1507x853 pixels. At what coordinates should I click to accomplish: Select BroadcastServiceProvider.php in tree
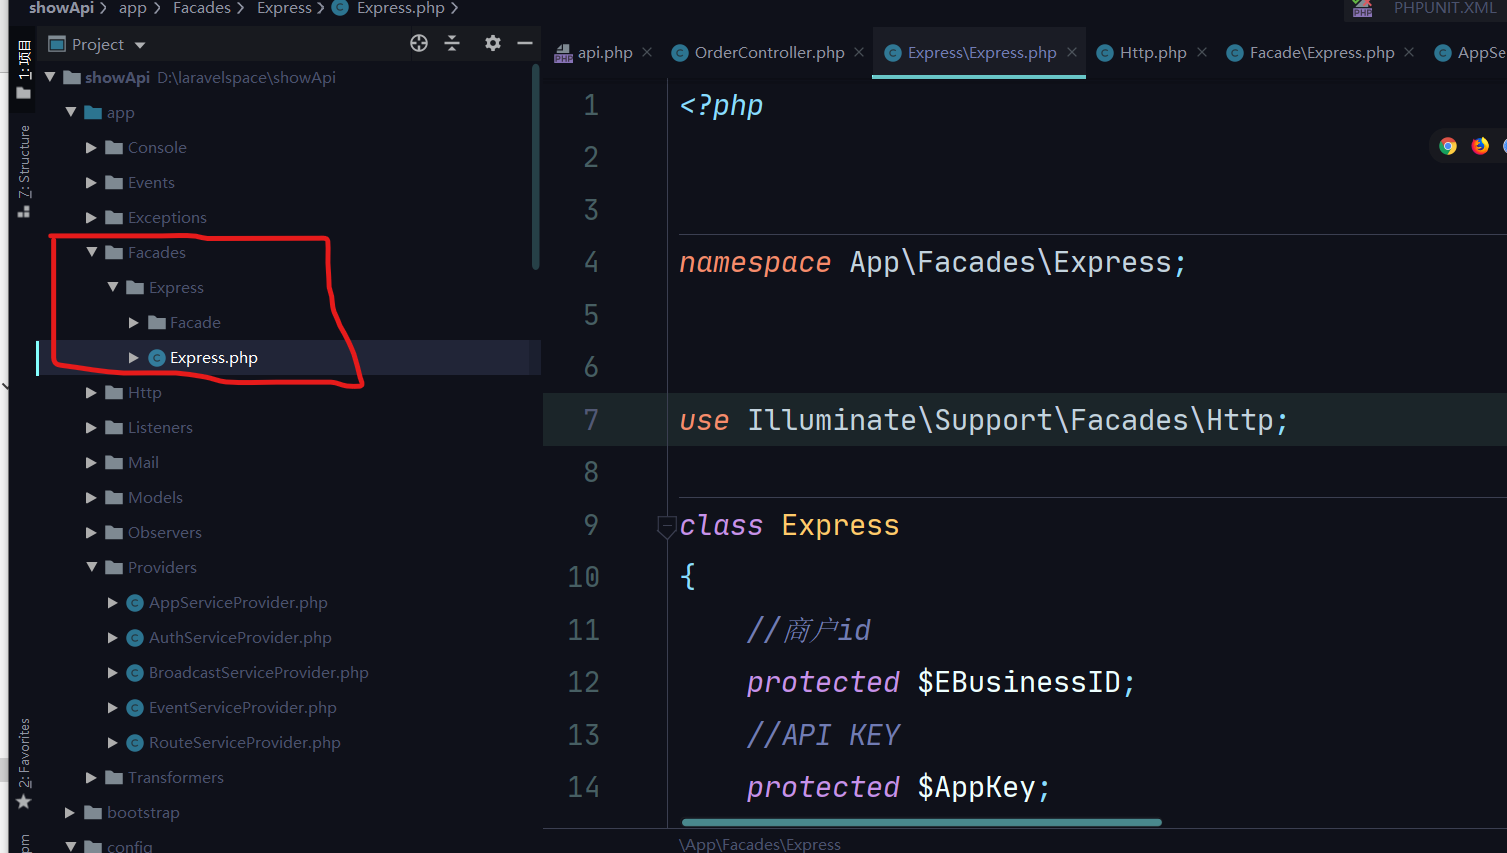pos(259,672)
